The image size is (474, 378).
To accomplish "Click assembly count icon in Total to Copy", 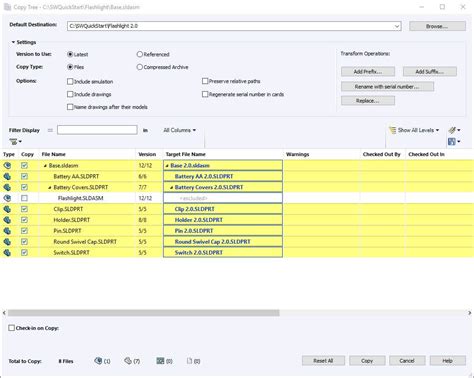I will coord(98,361).
